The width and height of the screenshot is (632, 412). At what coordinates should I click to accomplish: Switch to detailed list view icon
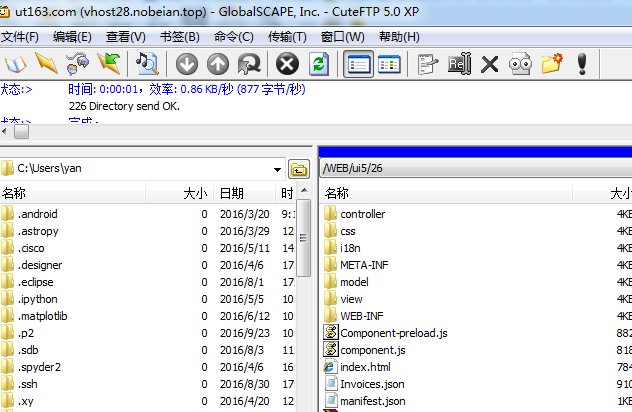click(358, 64)
